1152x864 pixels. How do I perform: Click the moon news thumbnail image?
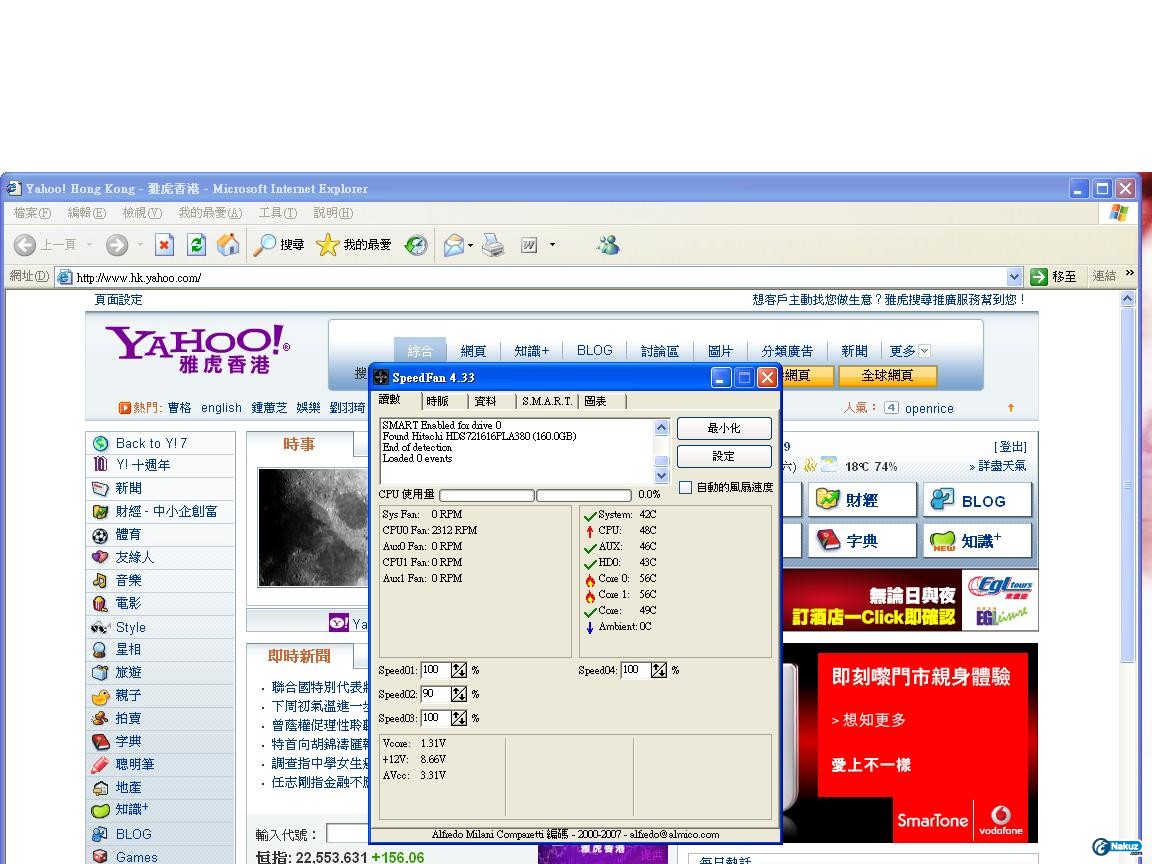313,528
